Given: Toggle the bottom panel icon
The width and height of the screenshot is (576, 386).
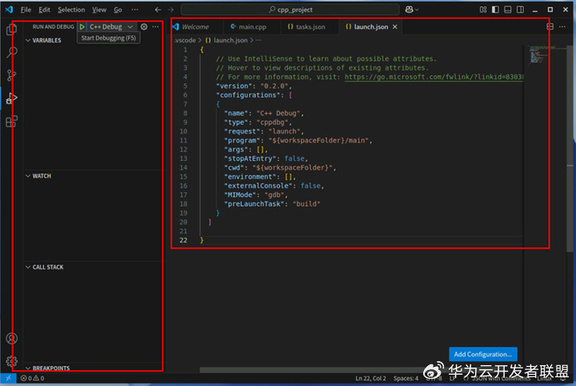Looking at the screenshot, I should click(x=508, y=10).
